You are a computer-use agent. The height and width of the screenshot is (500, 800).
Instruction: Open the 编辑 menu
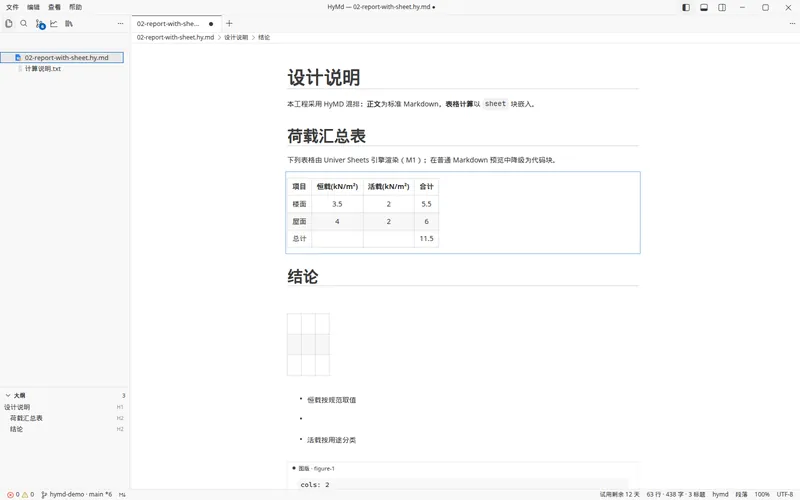pos(33,7)
